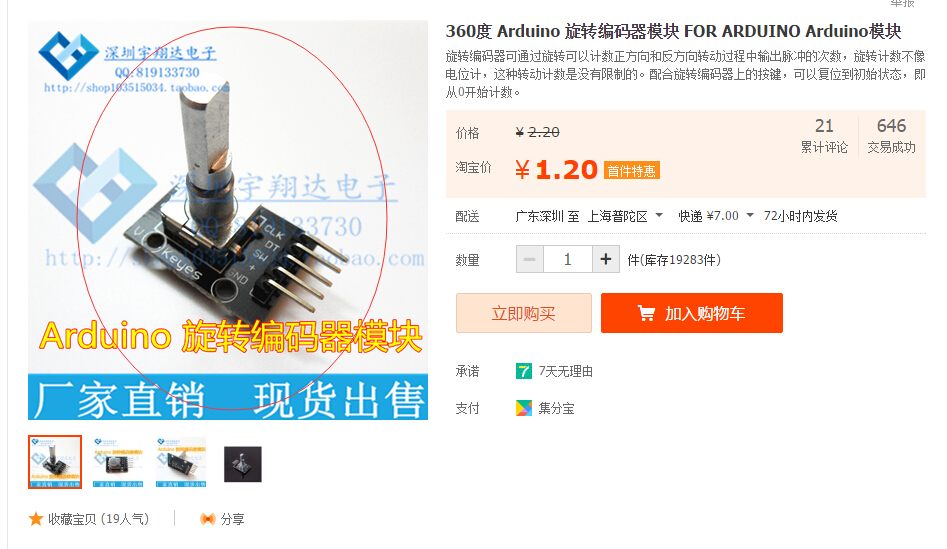Add item via 加入购物车 button
This screenshot has height=549, width=947.
(692, 313)
